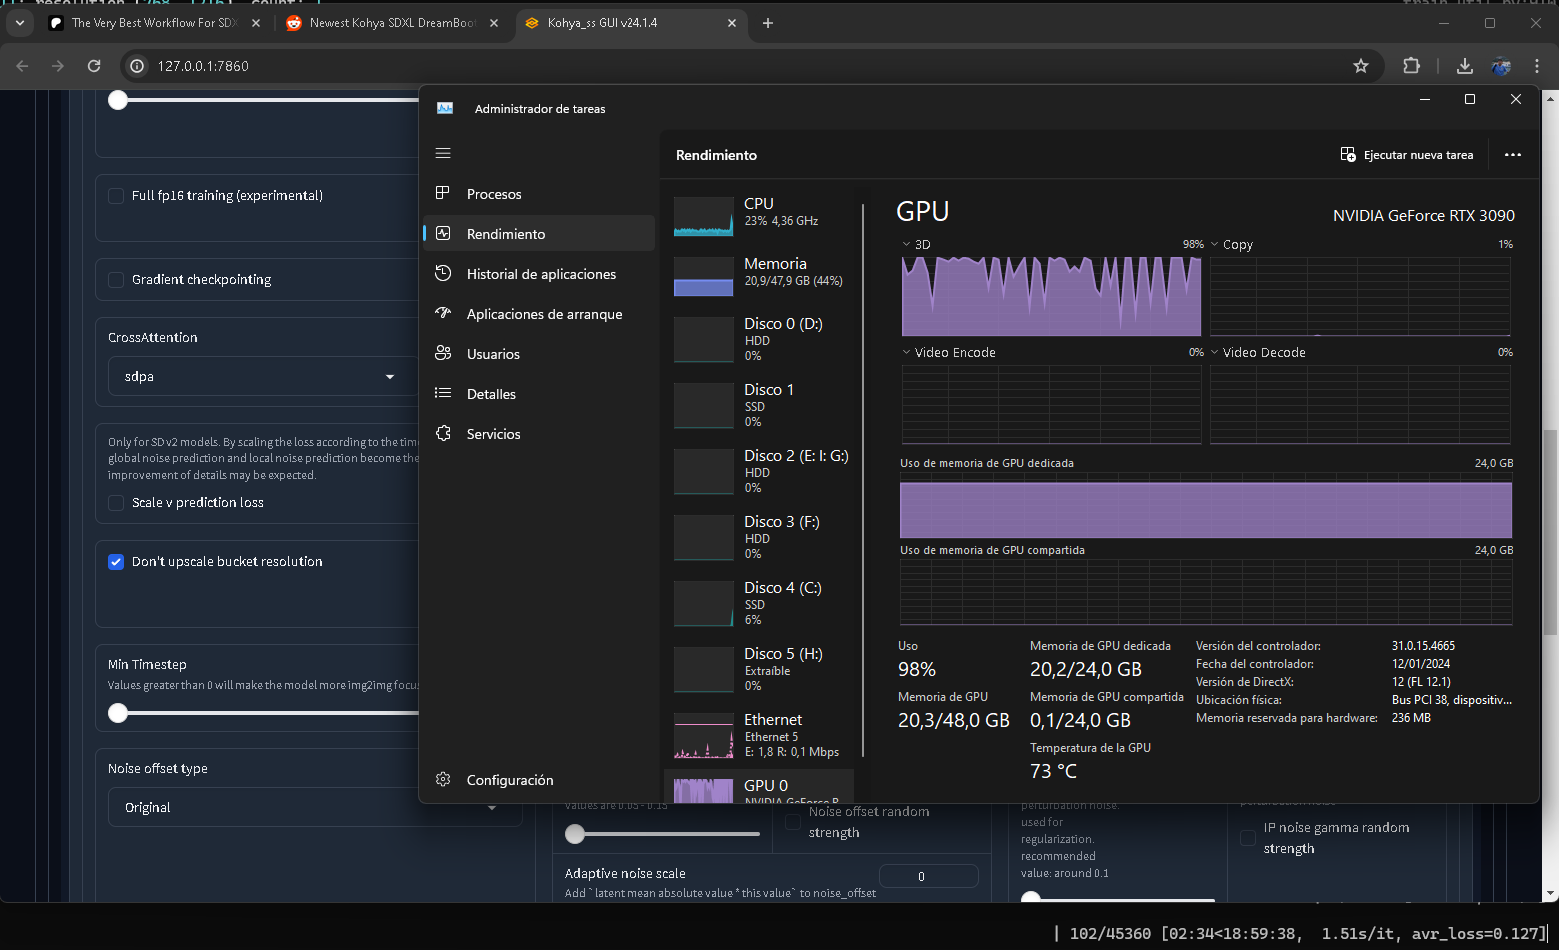Screen dimensions: 1559x950
Task: Open Configuración gear in Task Manager
Action: point(443,780)
